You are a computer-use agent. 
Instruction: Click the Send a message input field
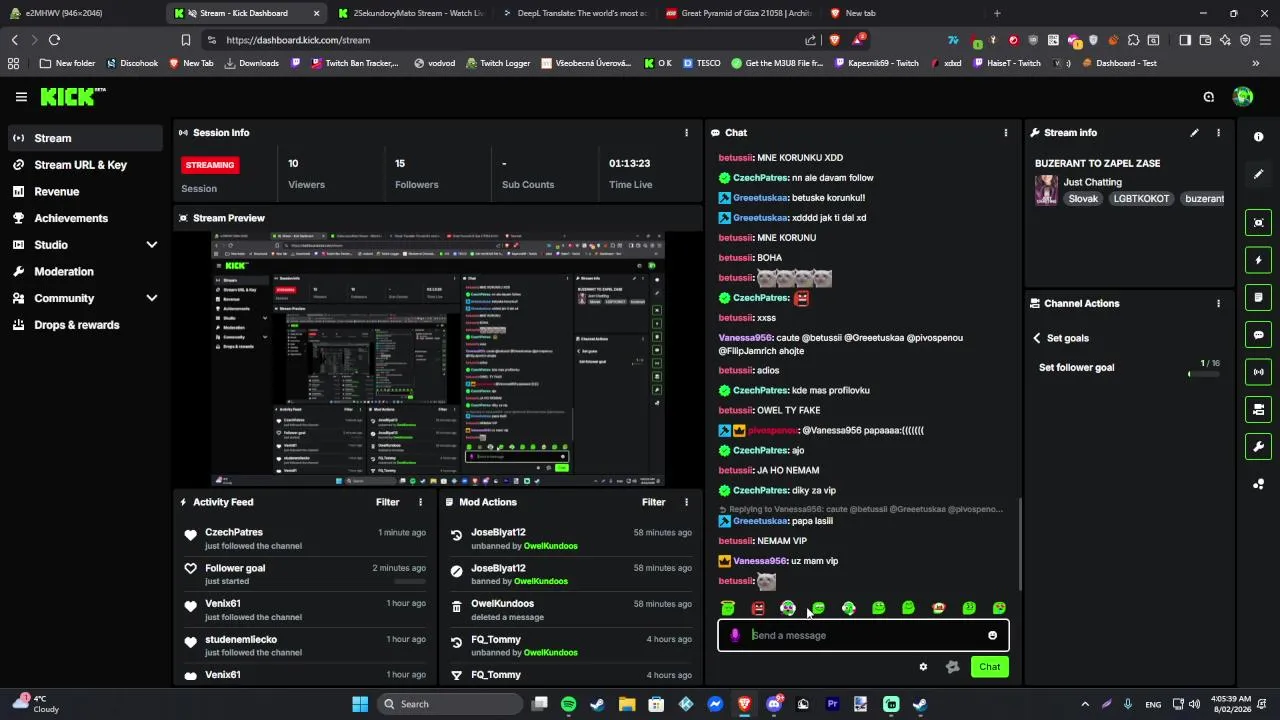pos(863,635)
